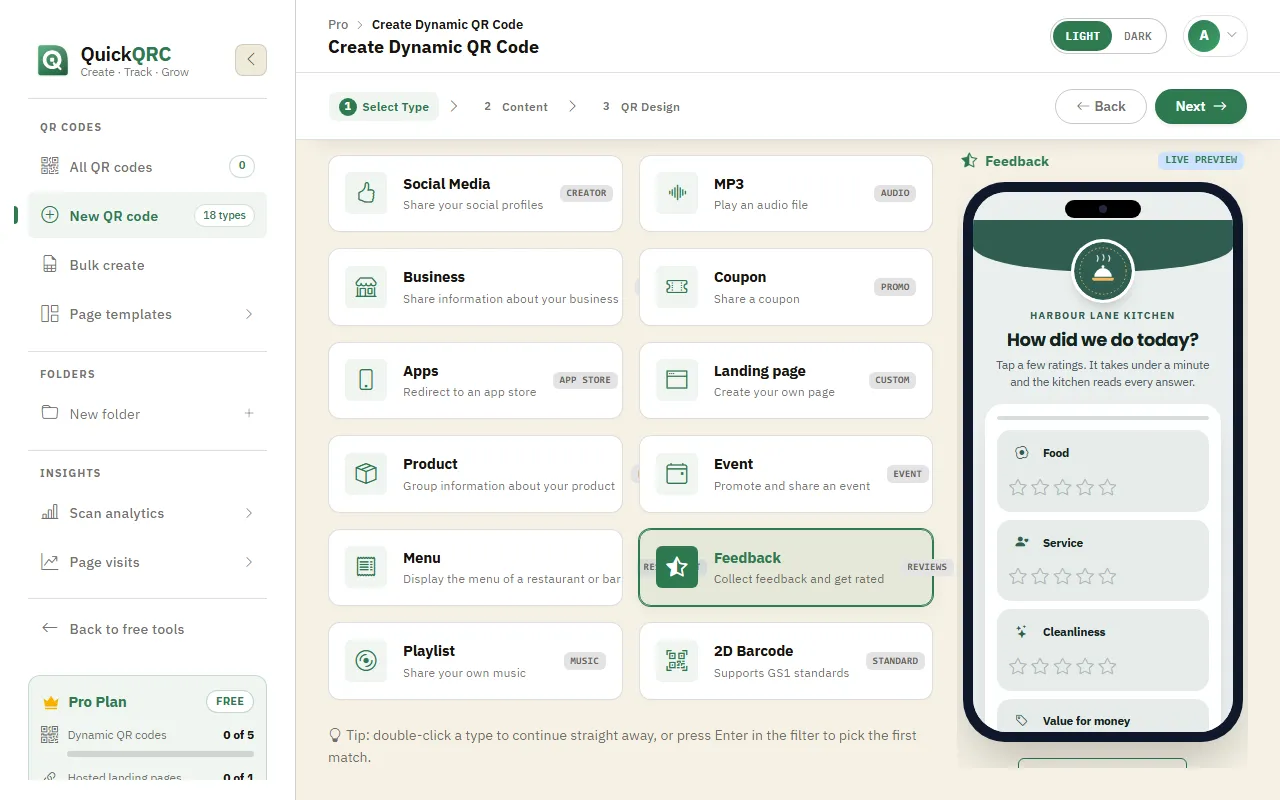Click the Landing page window icon

[x=677, y=380]
